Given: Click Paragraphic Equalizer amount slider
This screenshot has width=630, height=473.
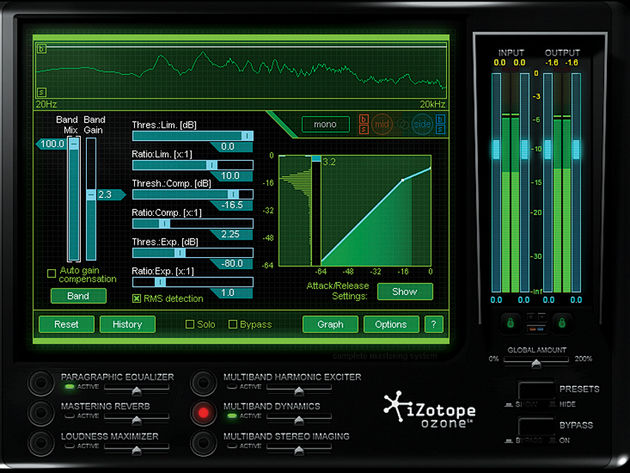Looking at the screenshot, I should 137,390.
